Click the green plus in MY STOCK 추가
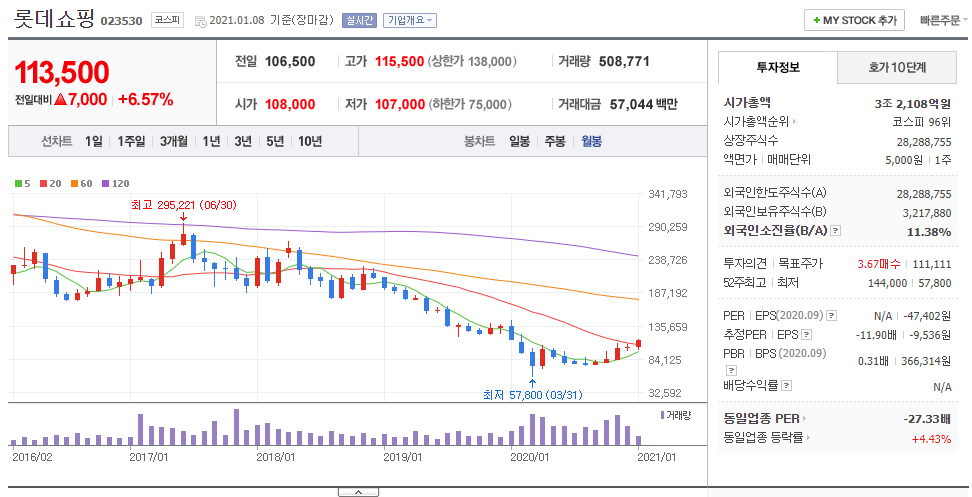This screenshot has height=497, width=972. point(816,20)
